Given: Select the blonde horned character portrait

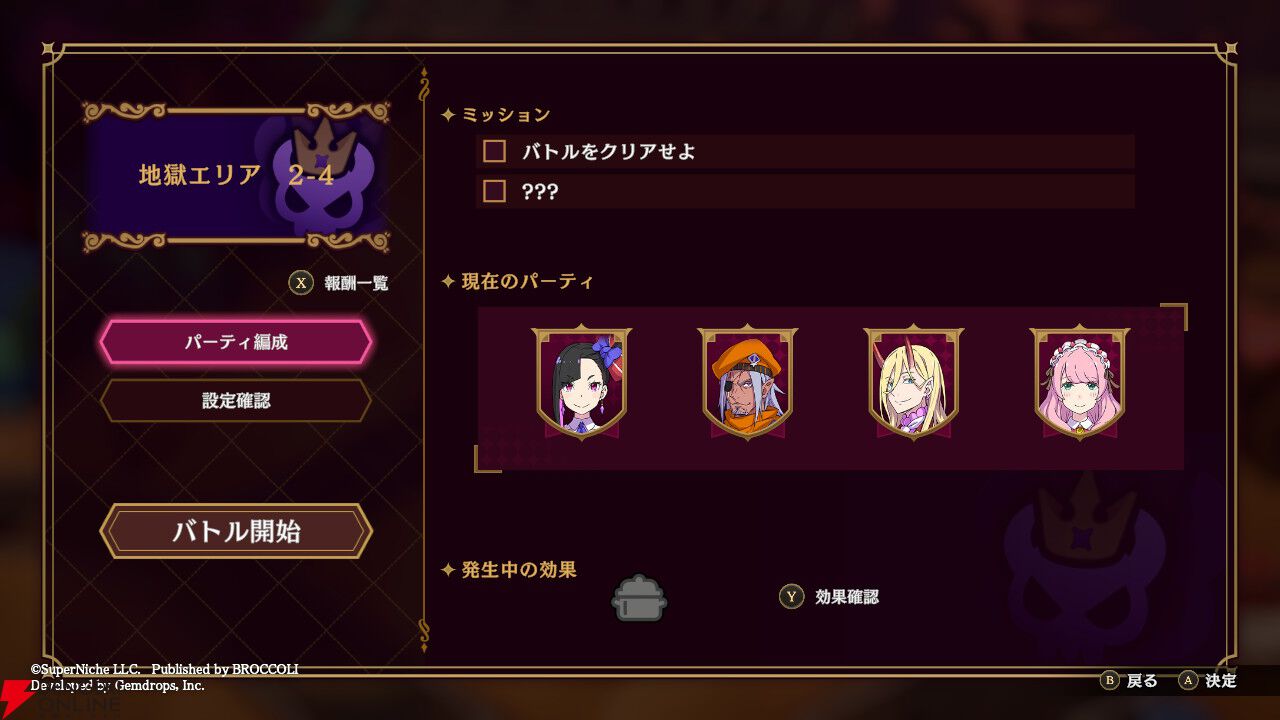Looking at the screenshot, I should (914, 382).
